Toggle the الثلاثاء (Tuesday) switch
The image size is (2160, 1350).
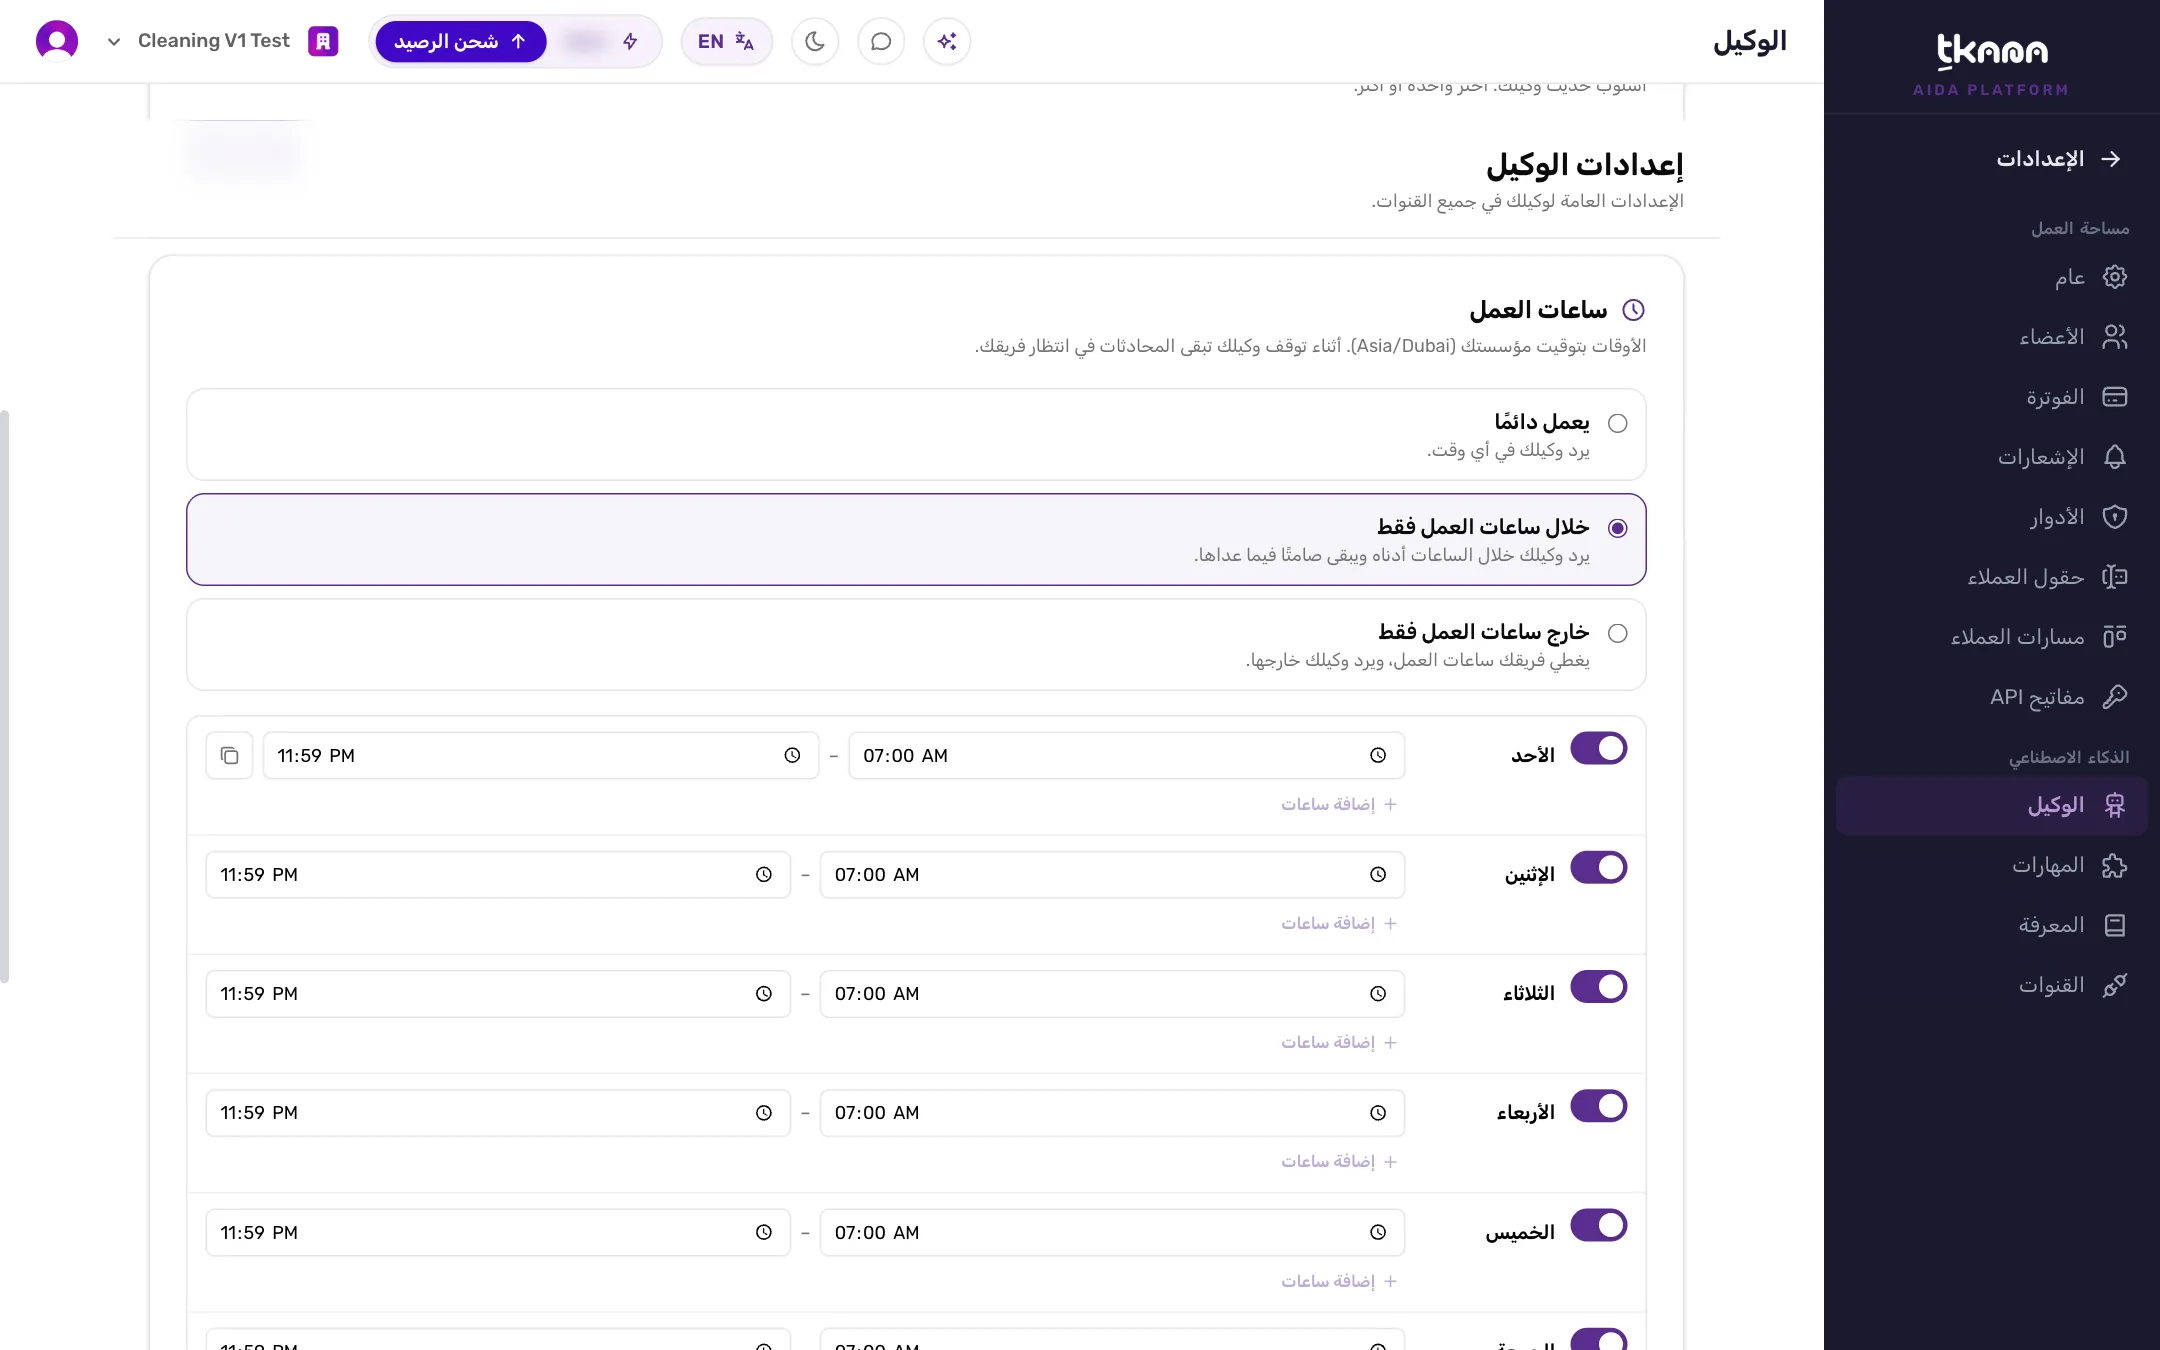(x=1598, y=986)
